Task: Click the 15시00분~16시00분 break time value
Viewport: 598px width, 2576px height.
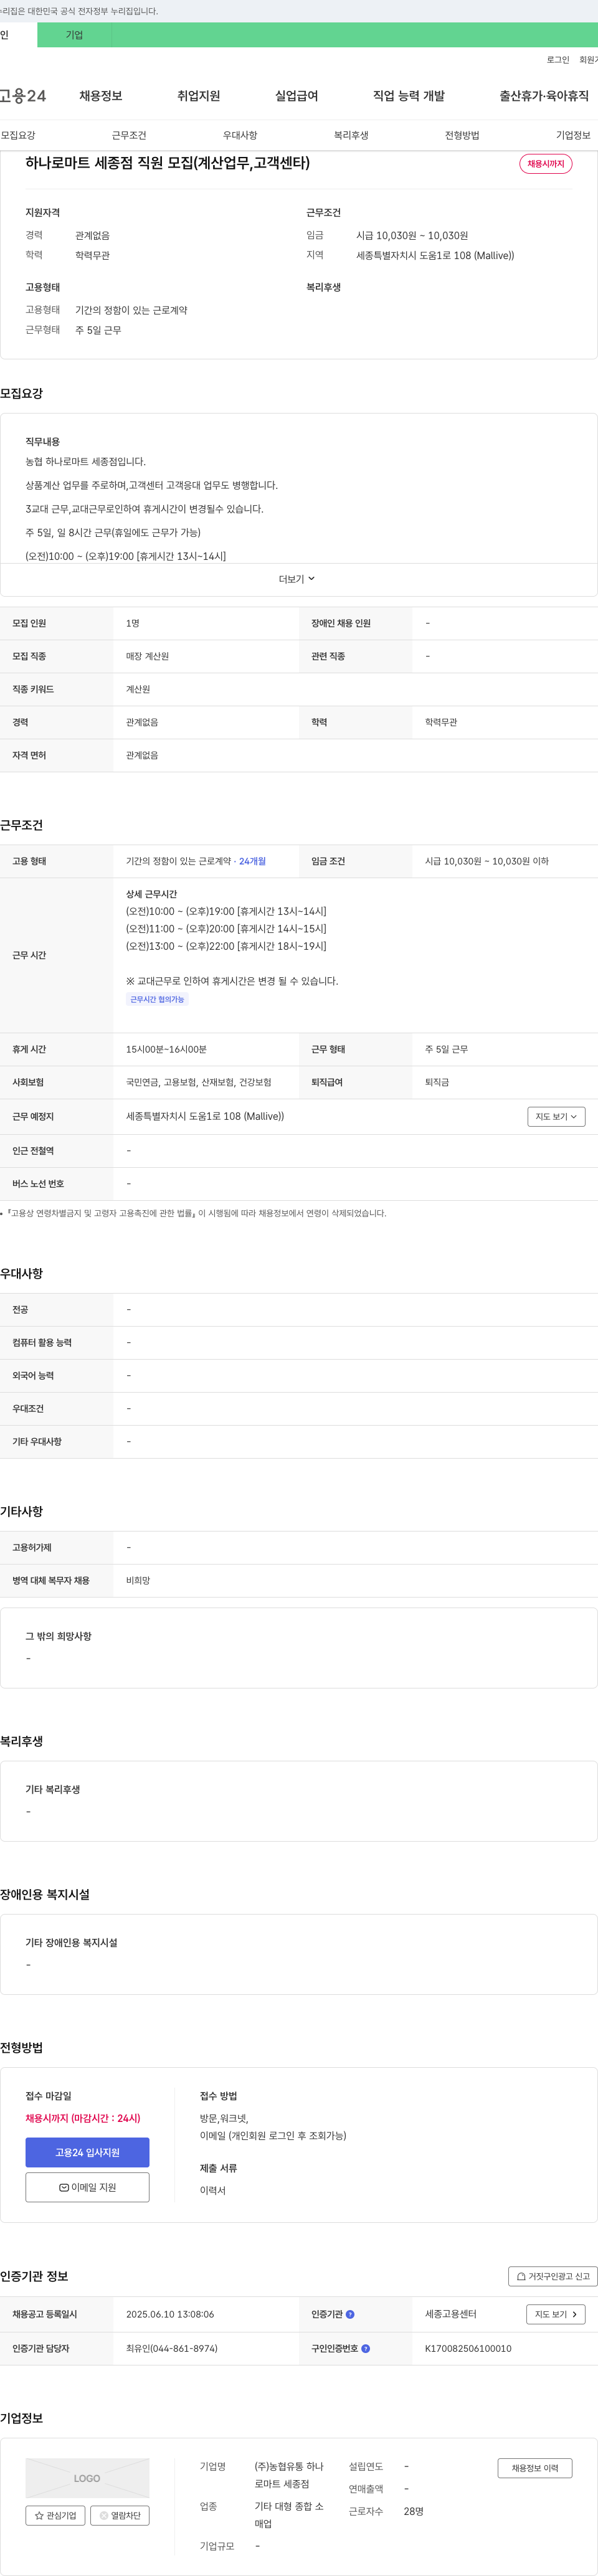Action: [166, 1049]
